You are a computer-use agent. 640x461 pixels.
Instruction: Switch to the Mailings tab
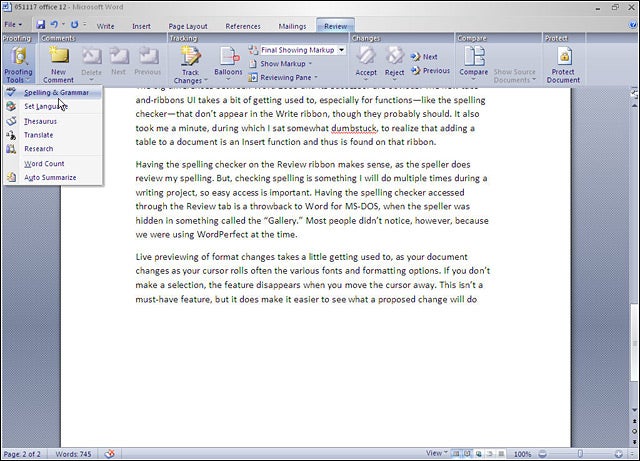point(292,26)
